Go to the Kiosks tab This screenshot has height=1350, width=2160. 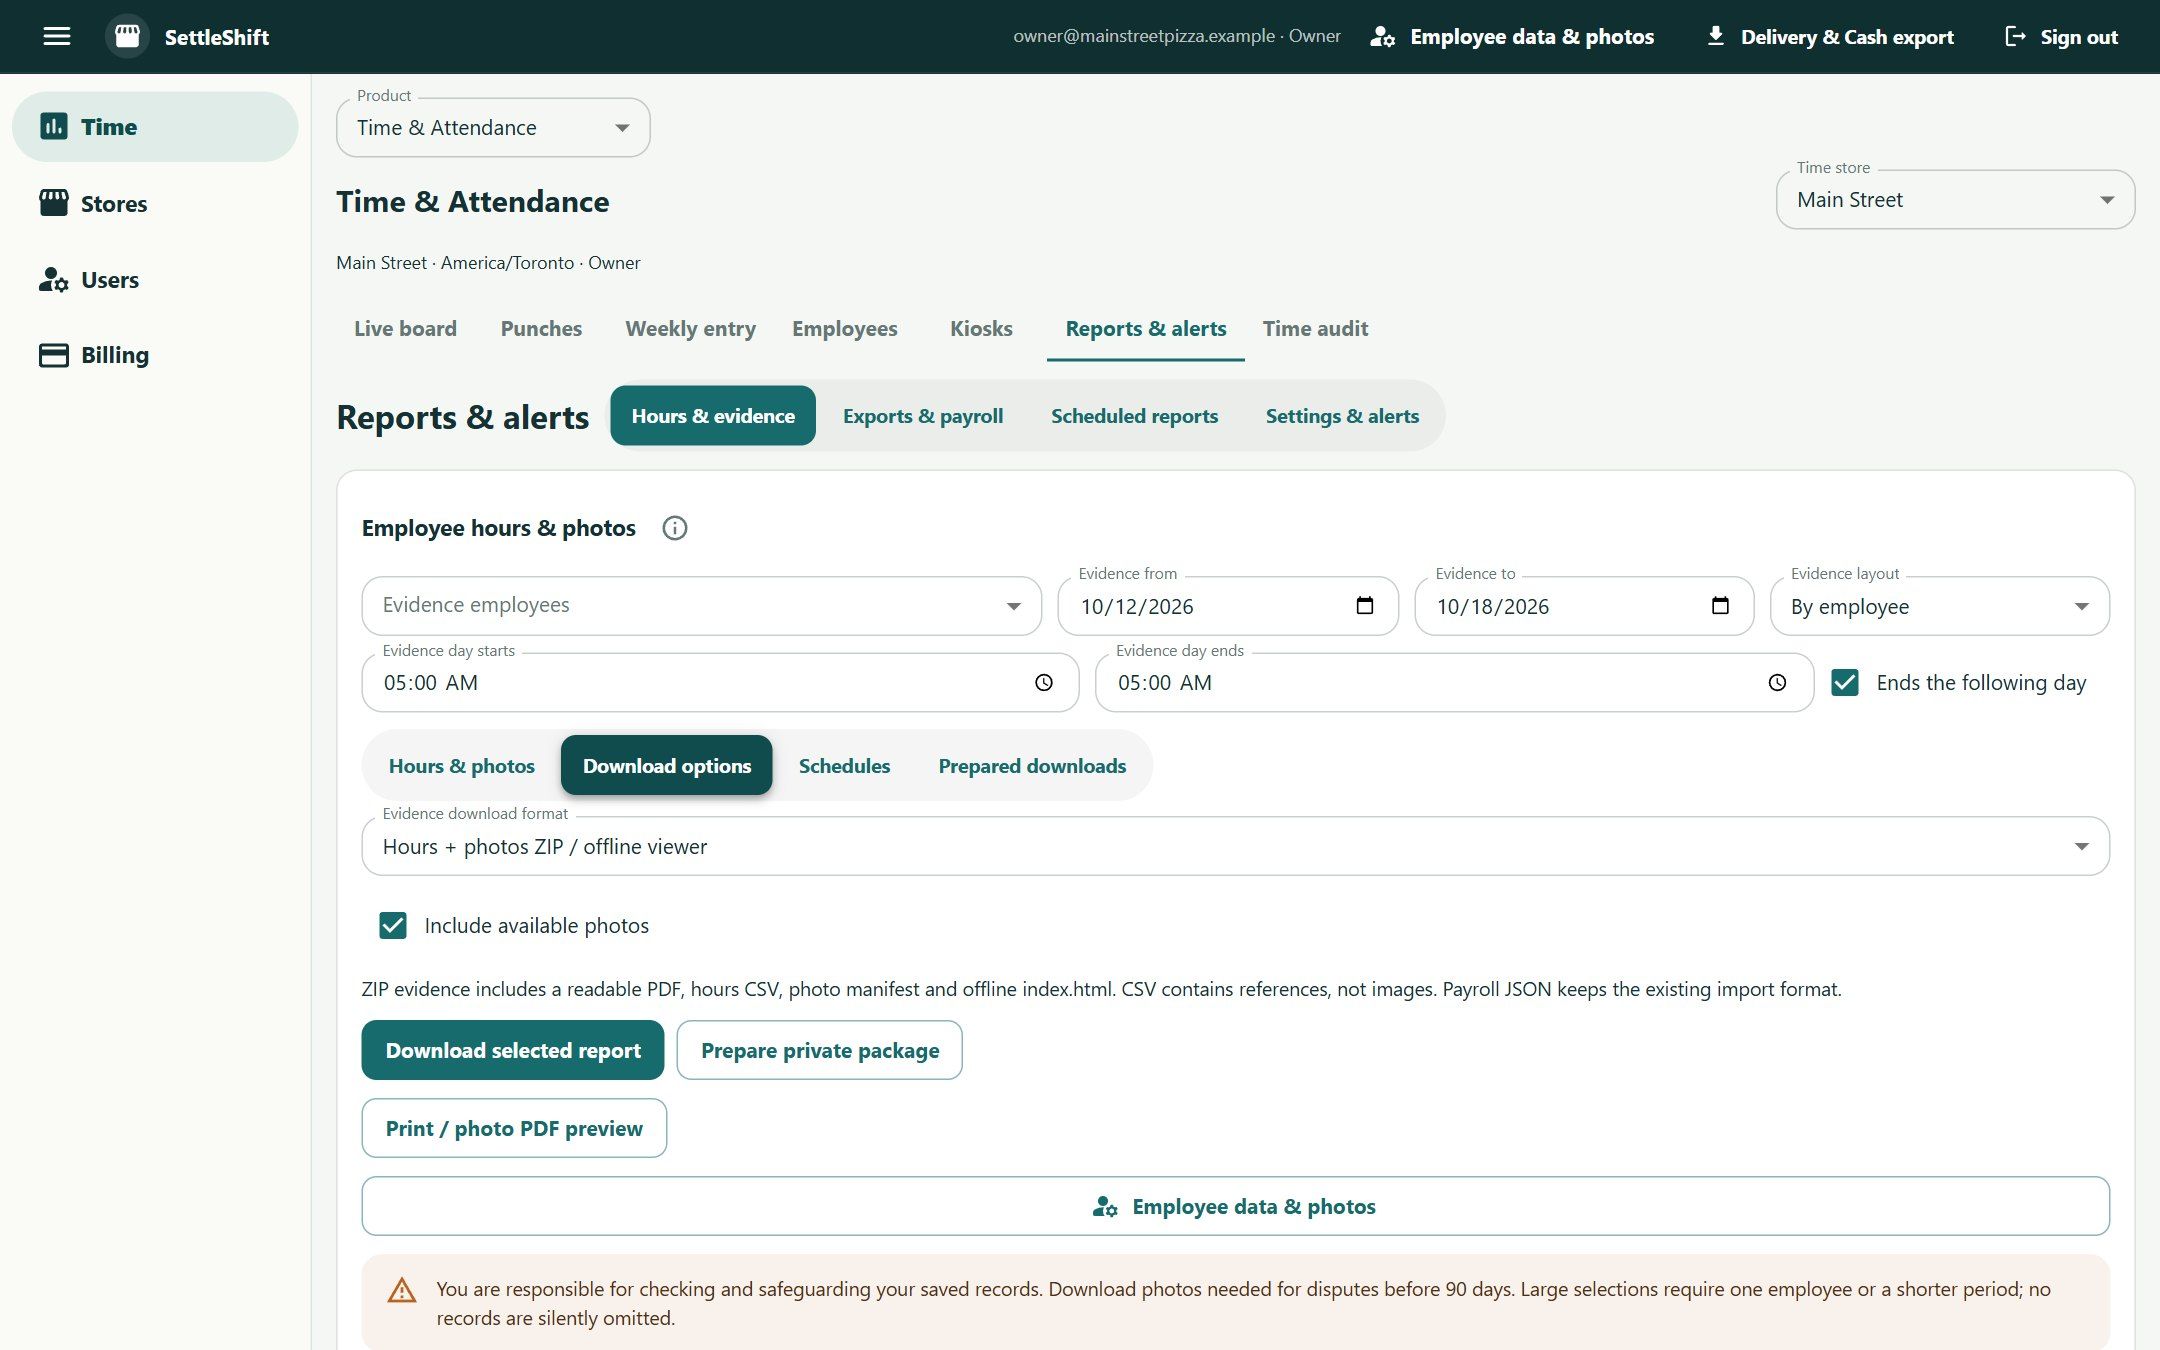[x=981, y=329]
